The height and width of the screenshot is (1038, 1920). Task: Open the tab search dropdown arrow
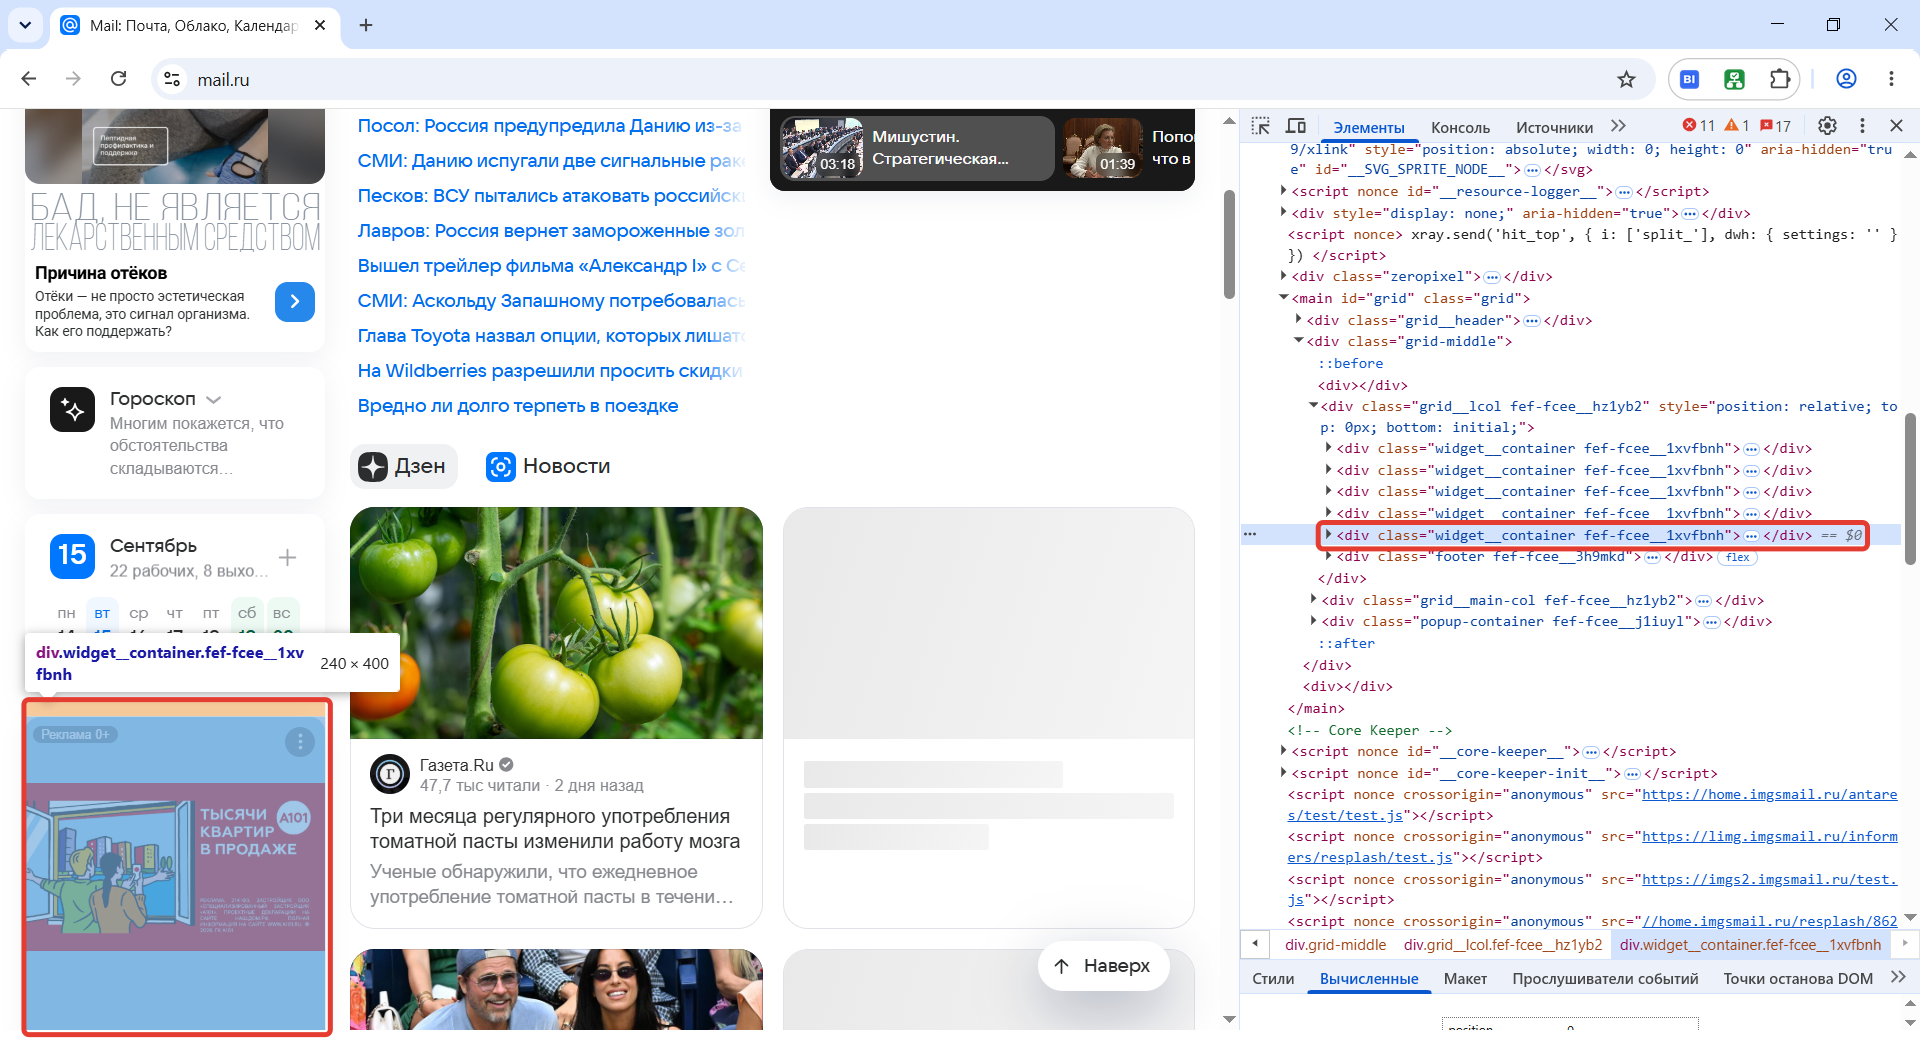[x=25, y=25]
